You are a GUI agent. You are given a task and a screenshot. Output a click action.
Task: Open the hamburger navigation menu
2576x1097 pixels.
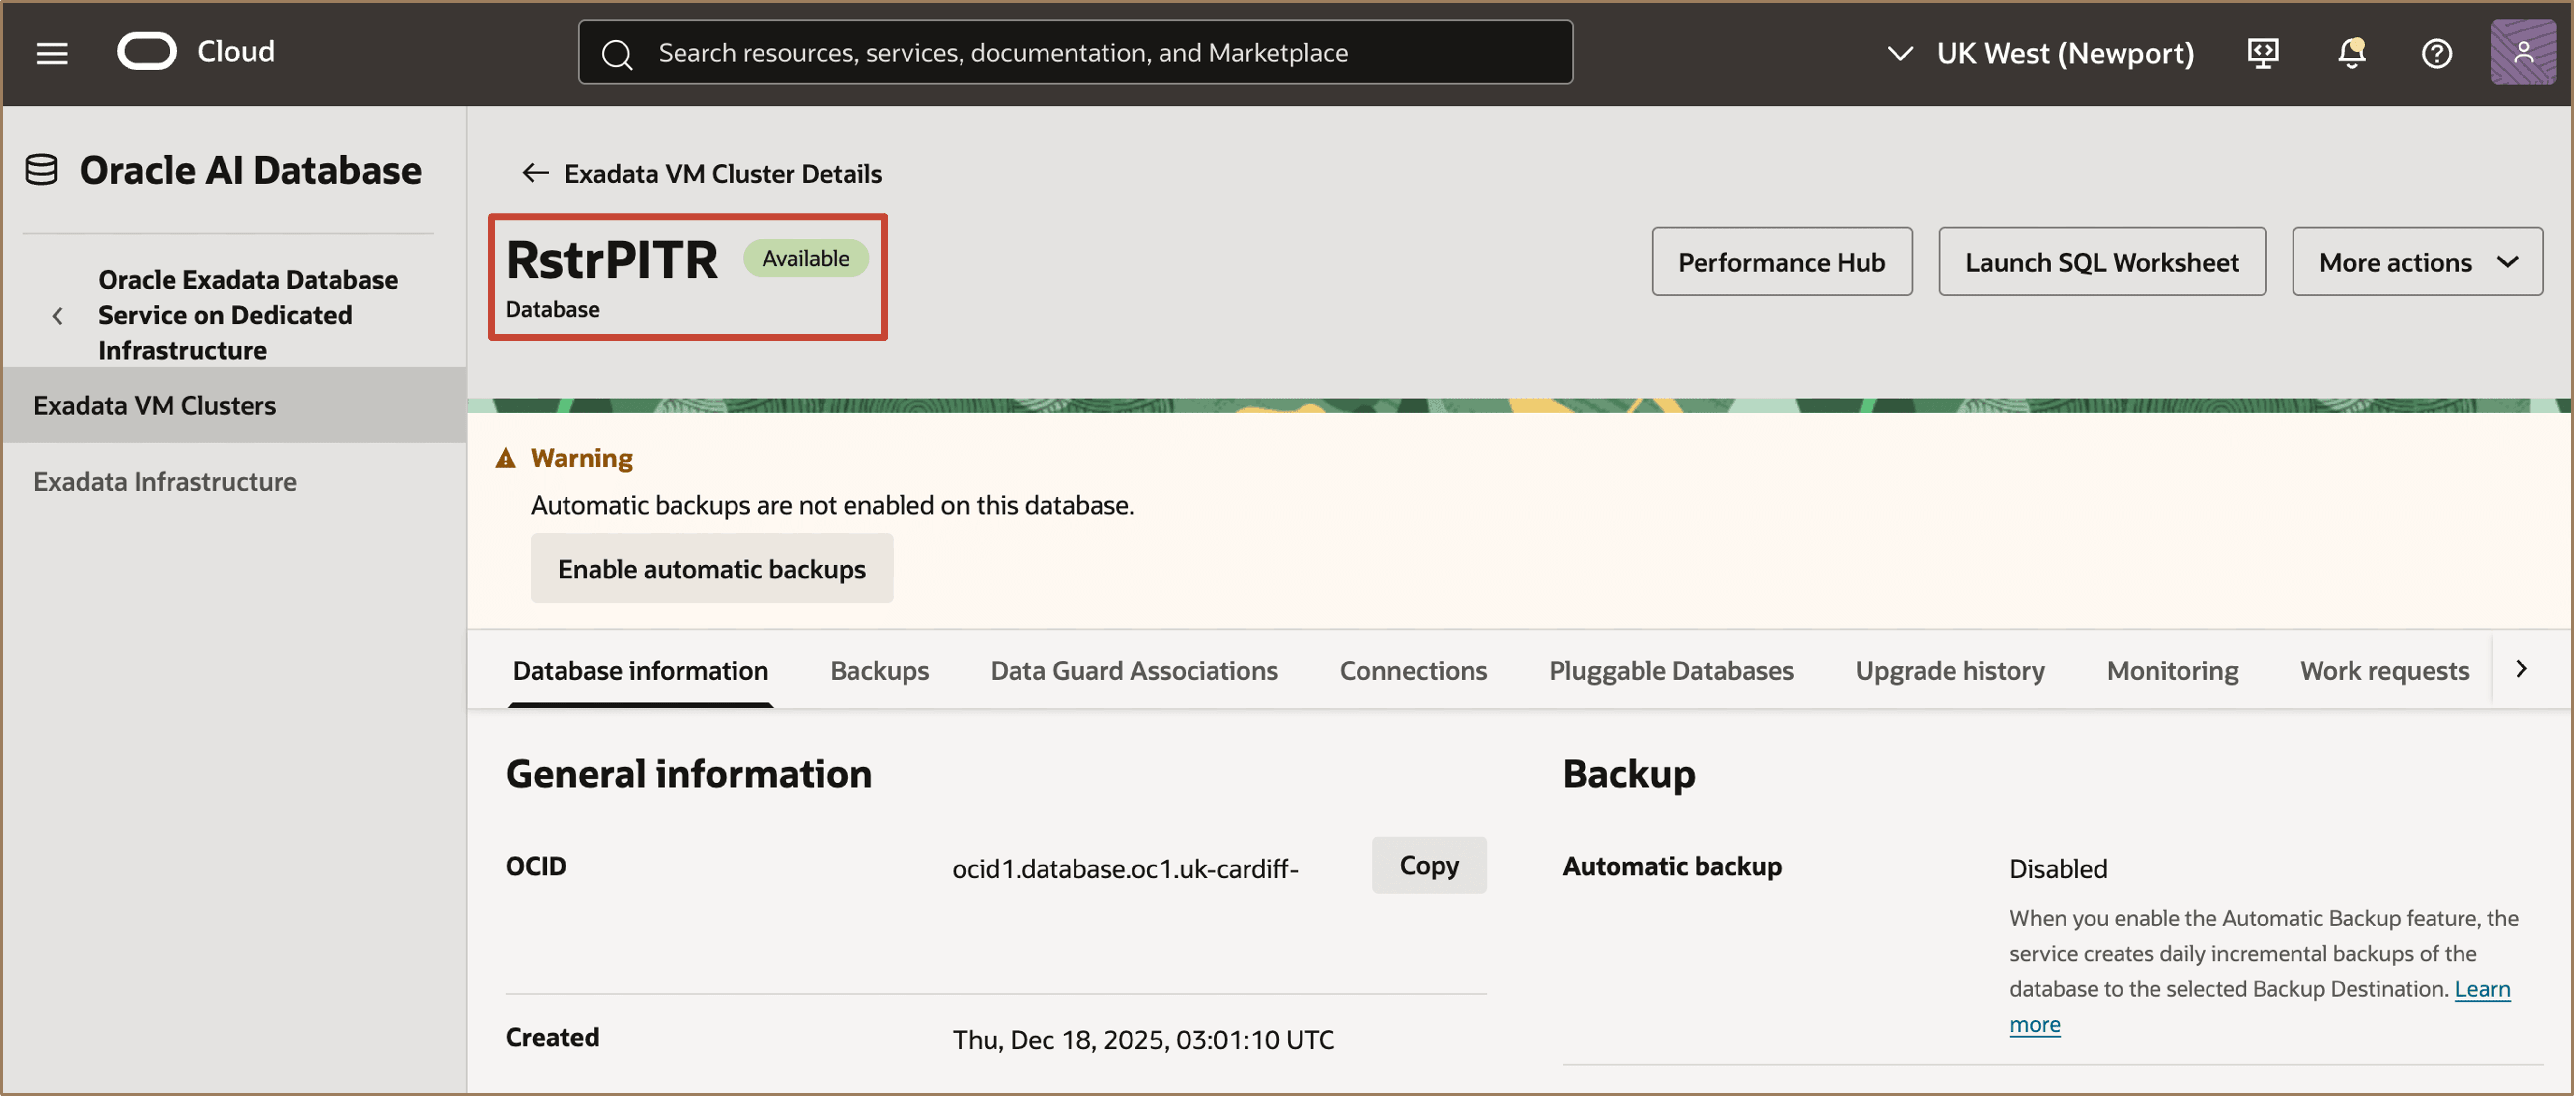click(52, 53)
